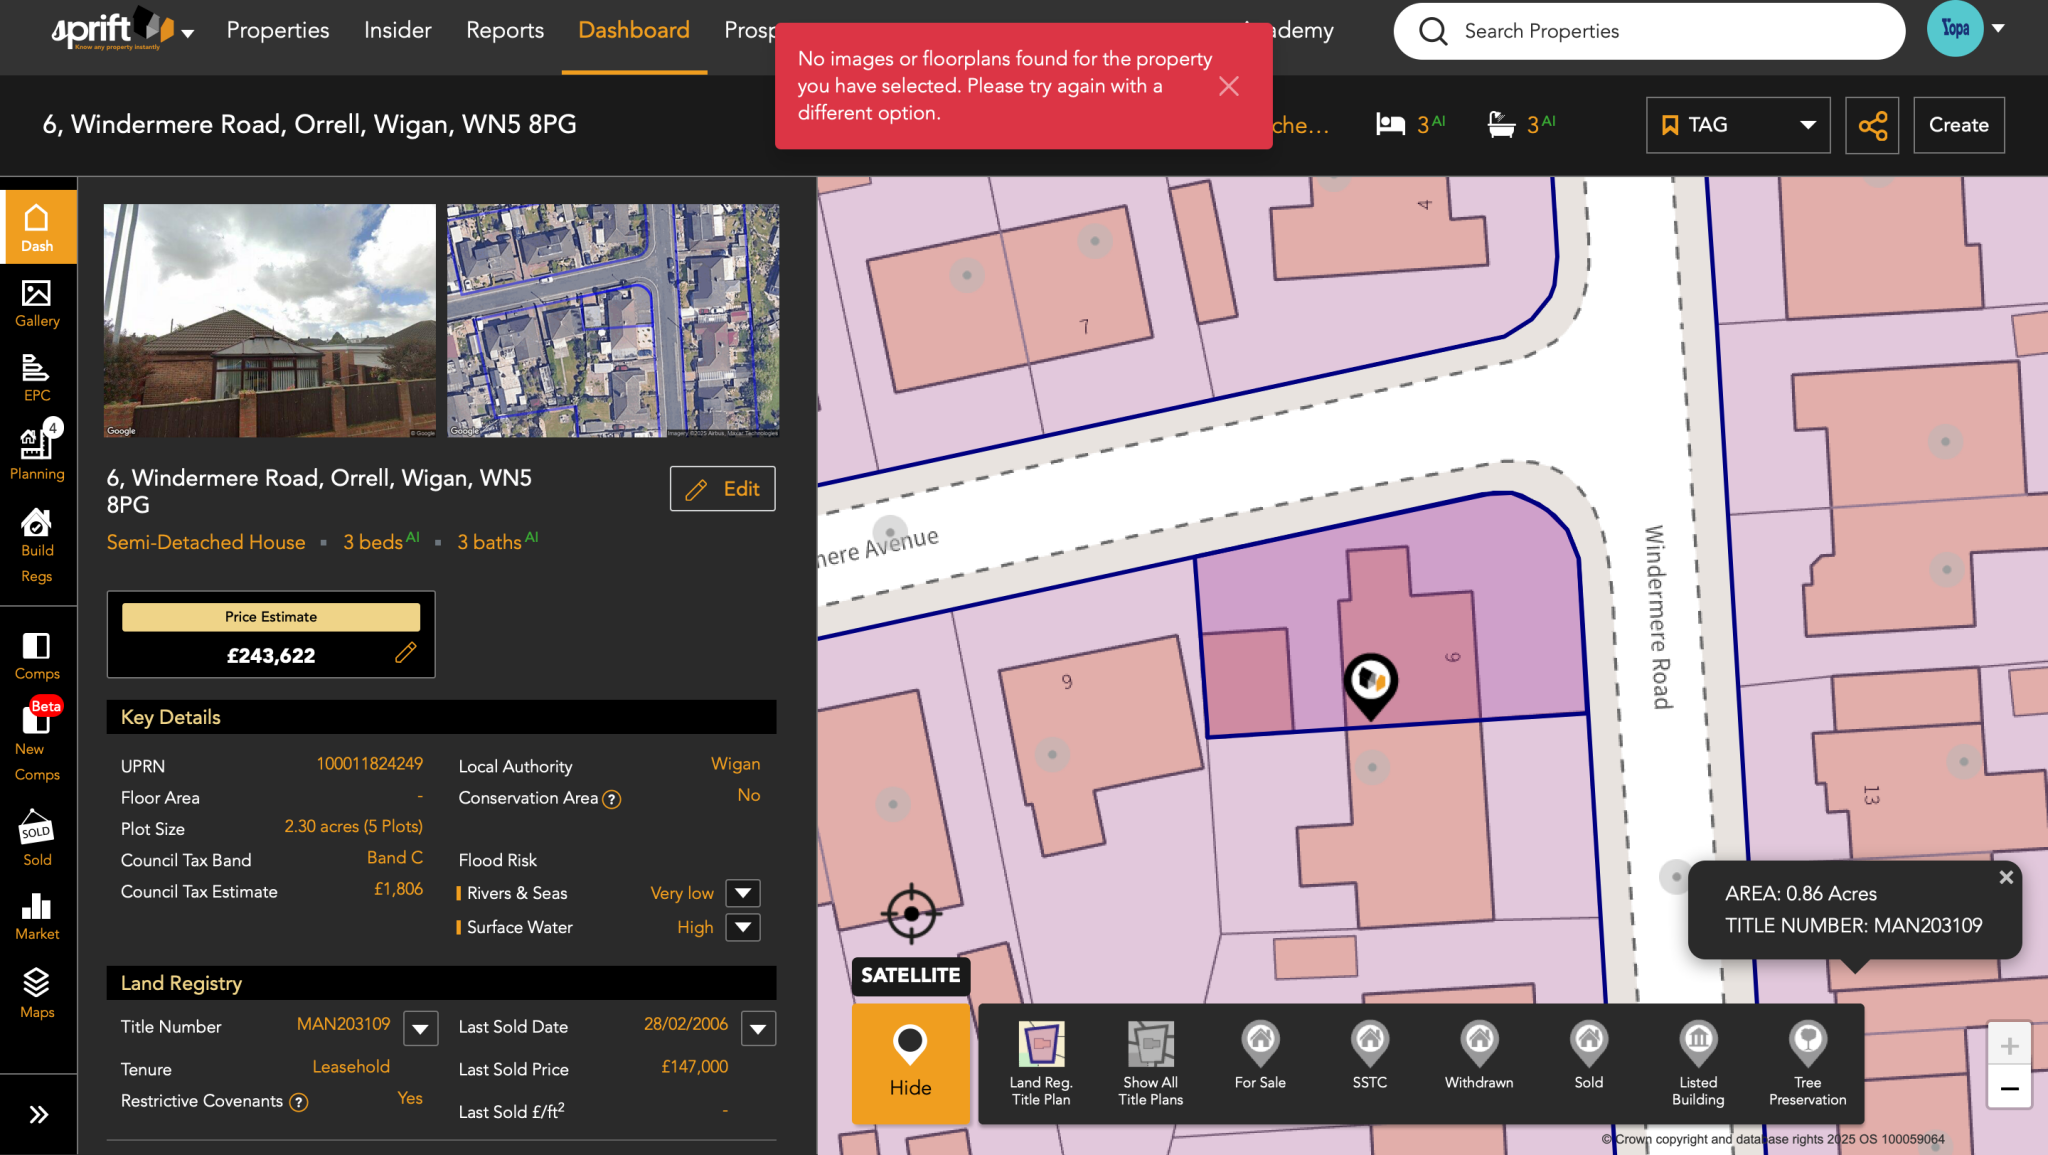Open the EPC sidebar section
This screenshot has height=1155, width=2048.
click(x=37, y=378)
